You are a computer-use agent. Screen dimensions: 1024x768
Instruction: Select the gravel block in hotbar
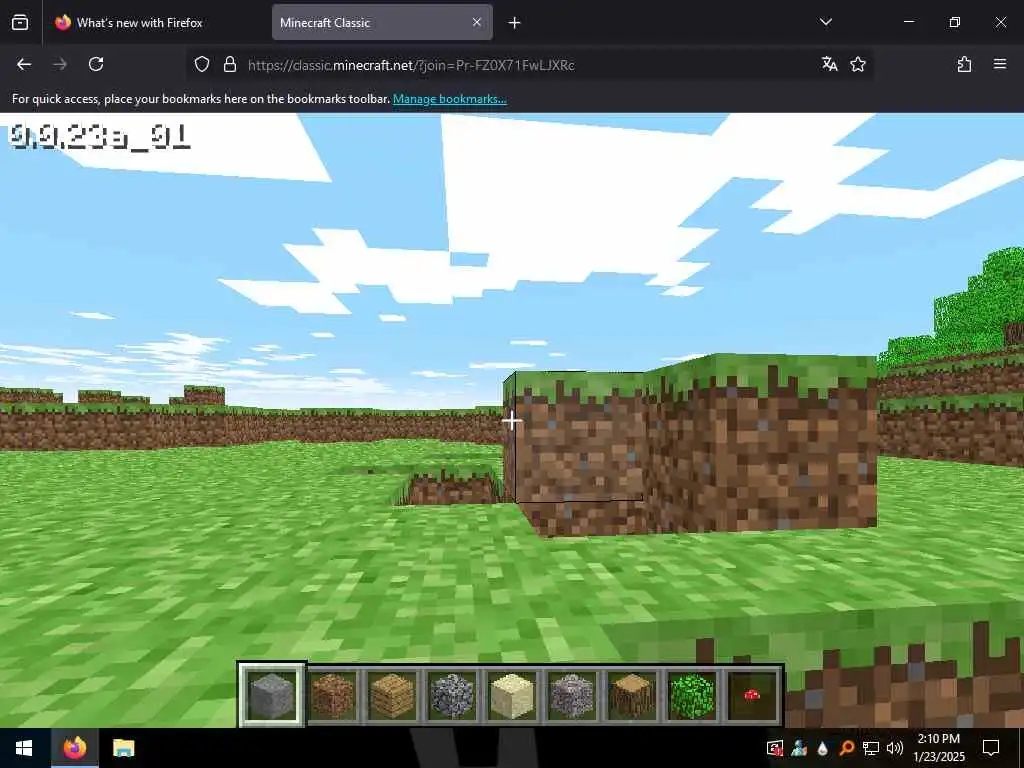572,696
